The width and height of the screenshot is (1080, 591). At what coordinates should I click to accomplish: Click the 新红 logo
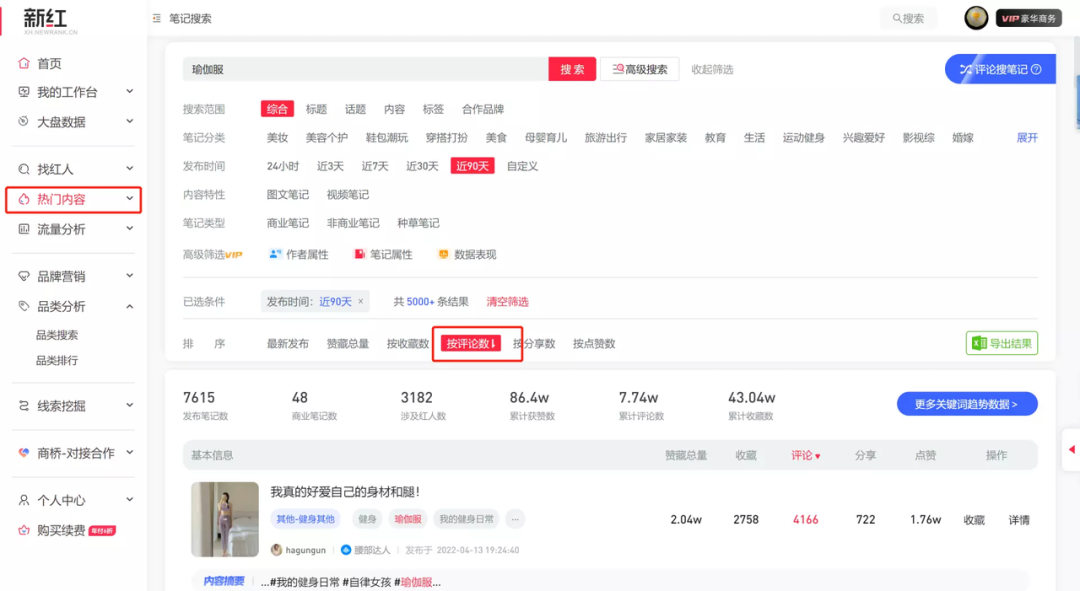pos(48,20)
